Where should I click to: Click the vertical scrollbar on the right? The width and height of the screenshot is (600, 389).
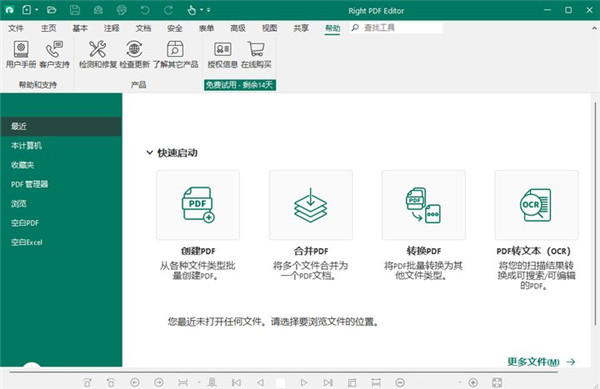click(595, 214)
